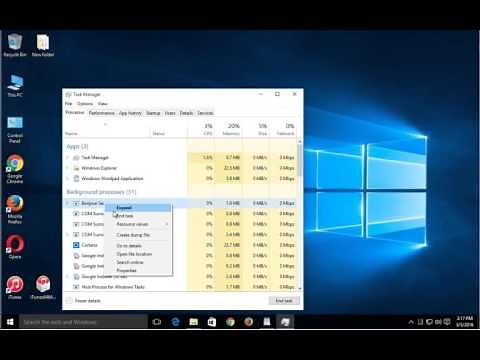Select the Google Chrome desktop shortcut
480x360 pixels.
click(x=15, y=169)
